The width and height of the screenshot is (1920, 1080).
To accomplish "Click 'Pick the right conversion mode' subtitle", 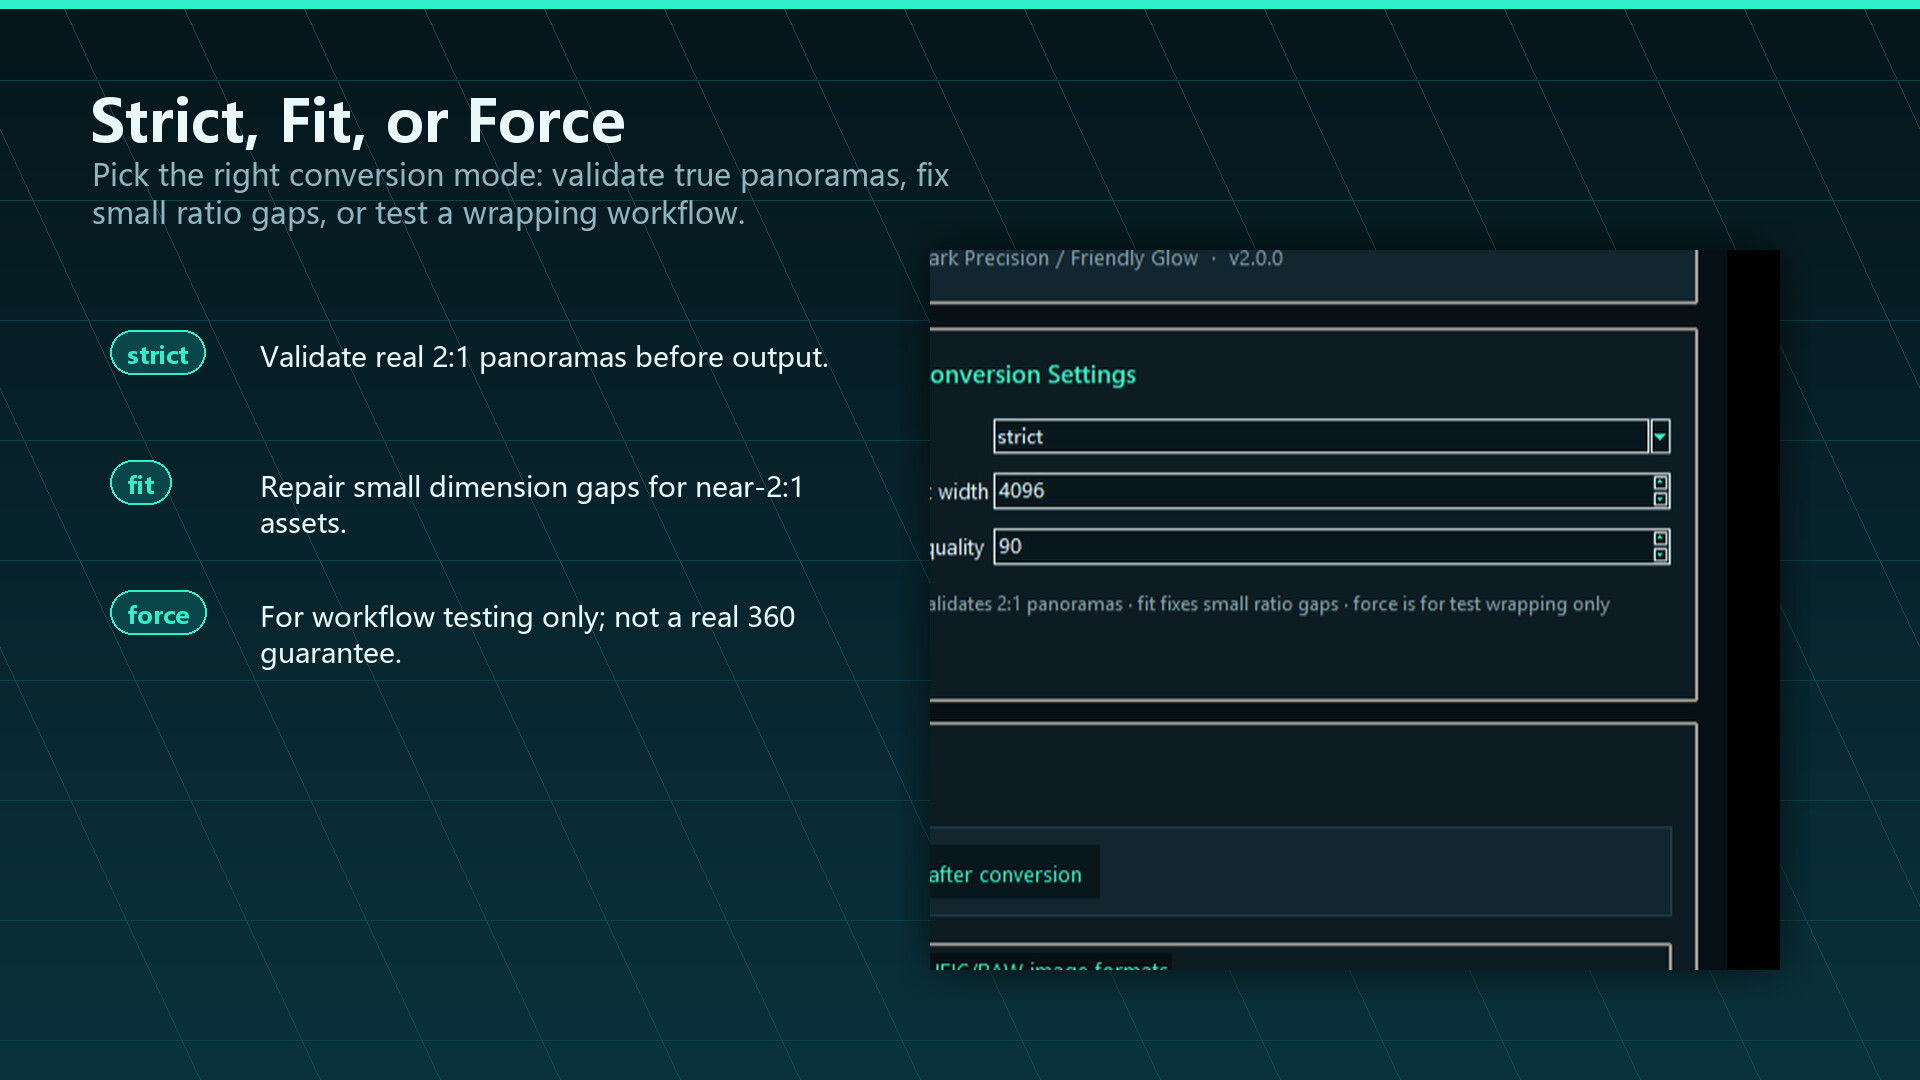I will point(520,194).
